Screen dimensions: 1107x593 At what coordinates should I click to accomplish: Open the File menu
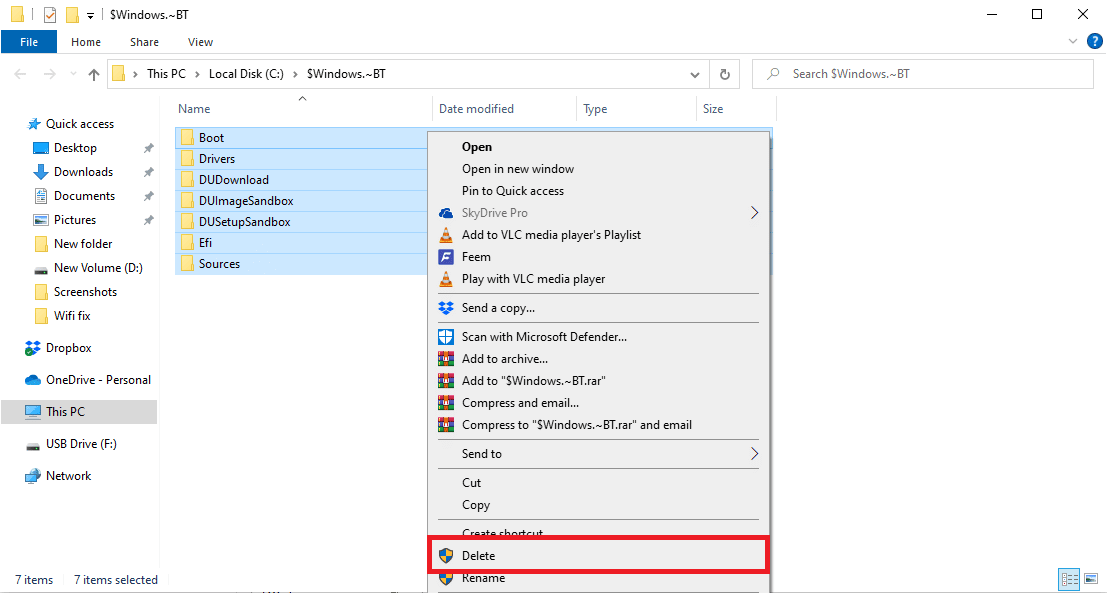(x=29, y=42)
